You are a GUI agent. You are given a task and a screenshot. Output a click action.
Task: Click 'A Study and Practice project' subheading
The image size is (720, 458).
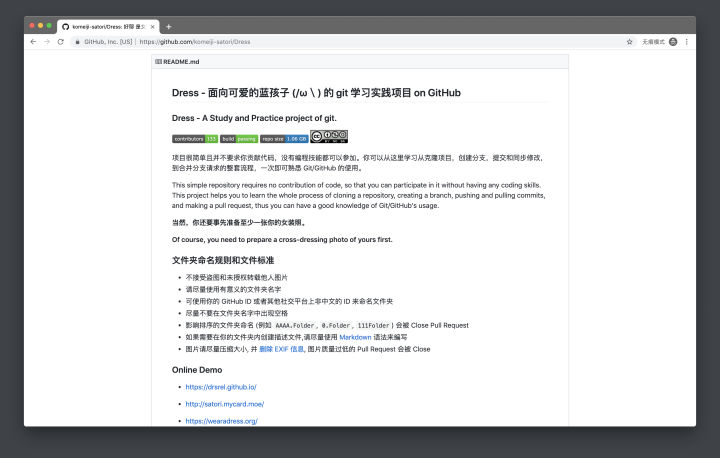click(x=252, y=118)
